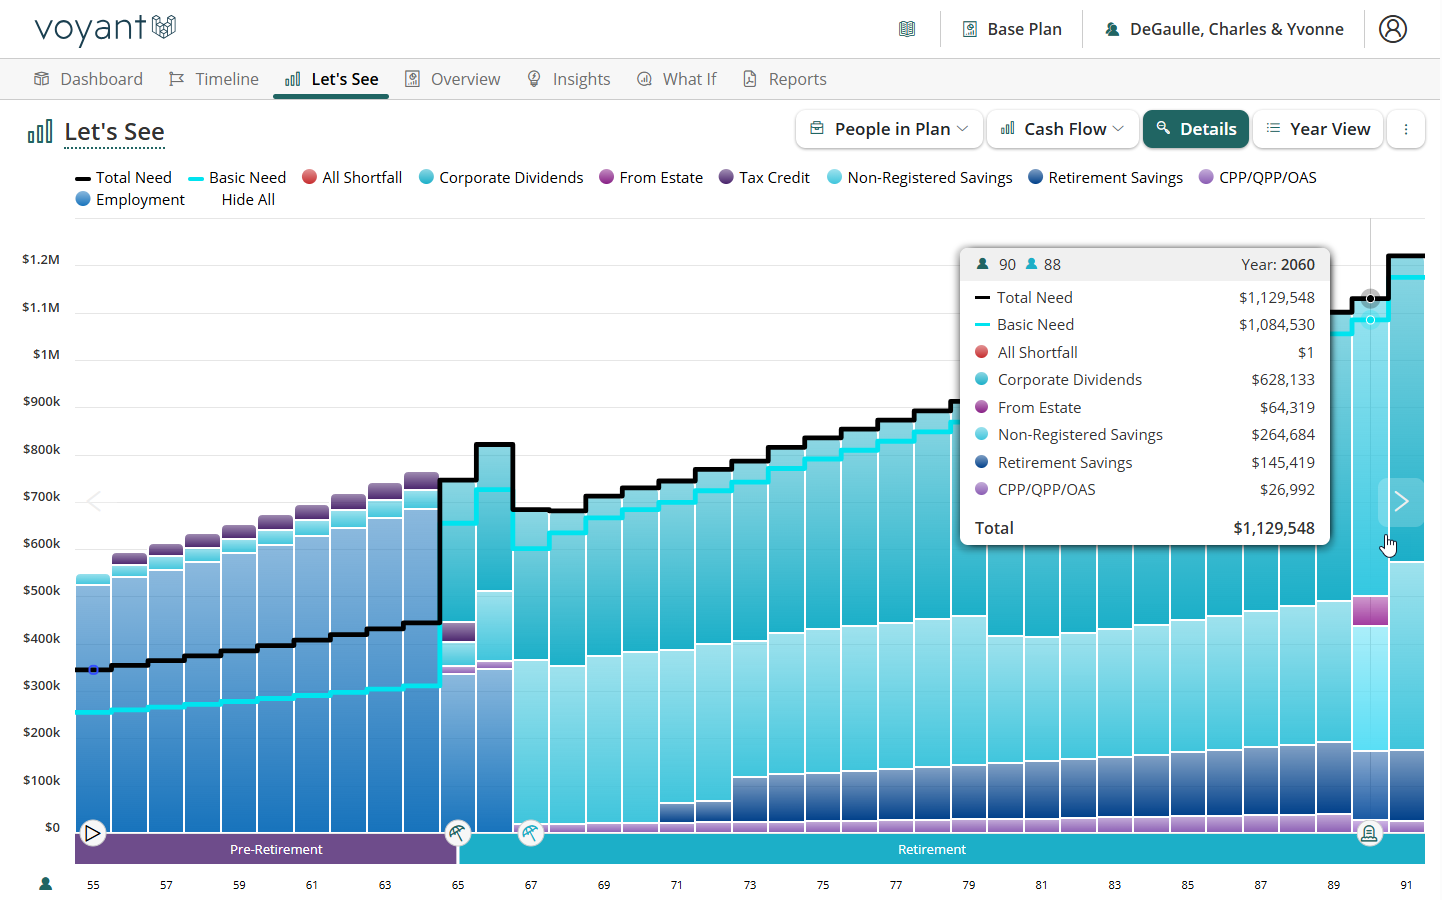This screenshot has height=900, width=1442.
Task: Switch to the Dashboard tab
Action: pos(89,79)
